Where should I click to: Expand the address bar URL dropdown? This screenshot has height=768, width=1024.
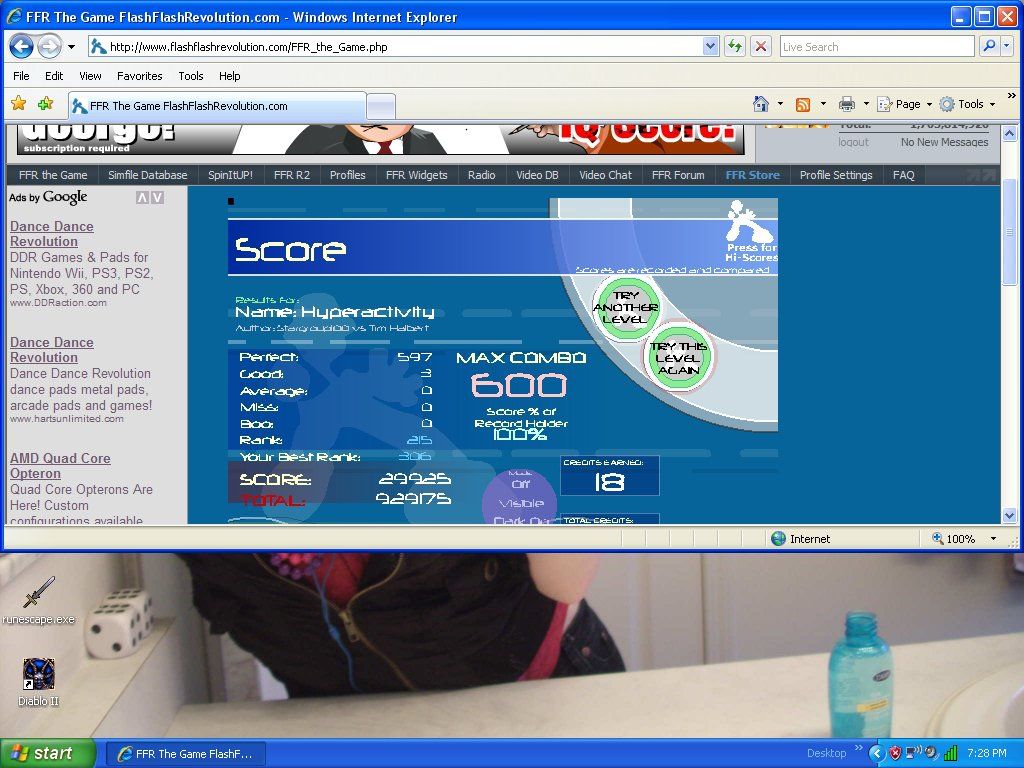pyautogui.click(x=710, y=46)
